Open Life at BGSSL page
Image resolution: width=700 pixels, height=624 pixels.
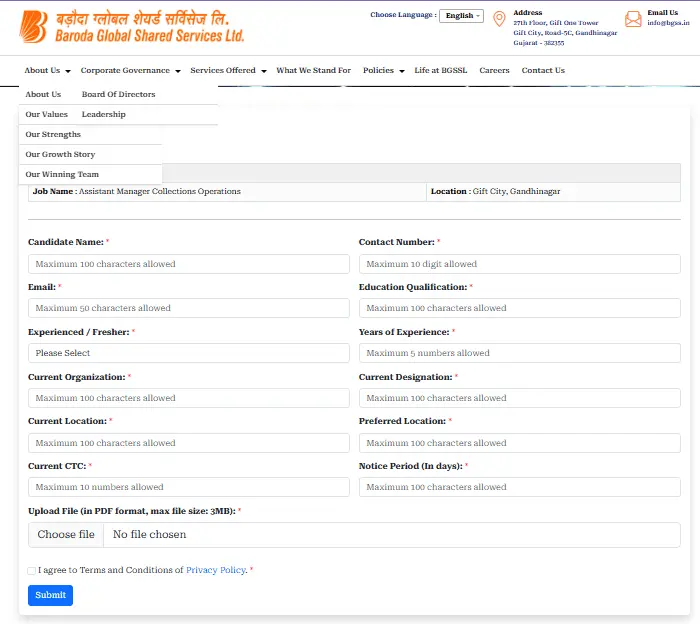pos(440,71)
